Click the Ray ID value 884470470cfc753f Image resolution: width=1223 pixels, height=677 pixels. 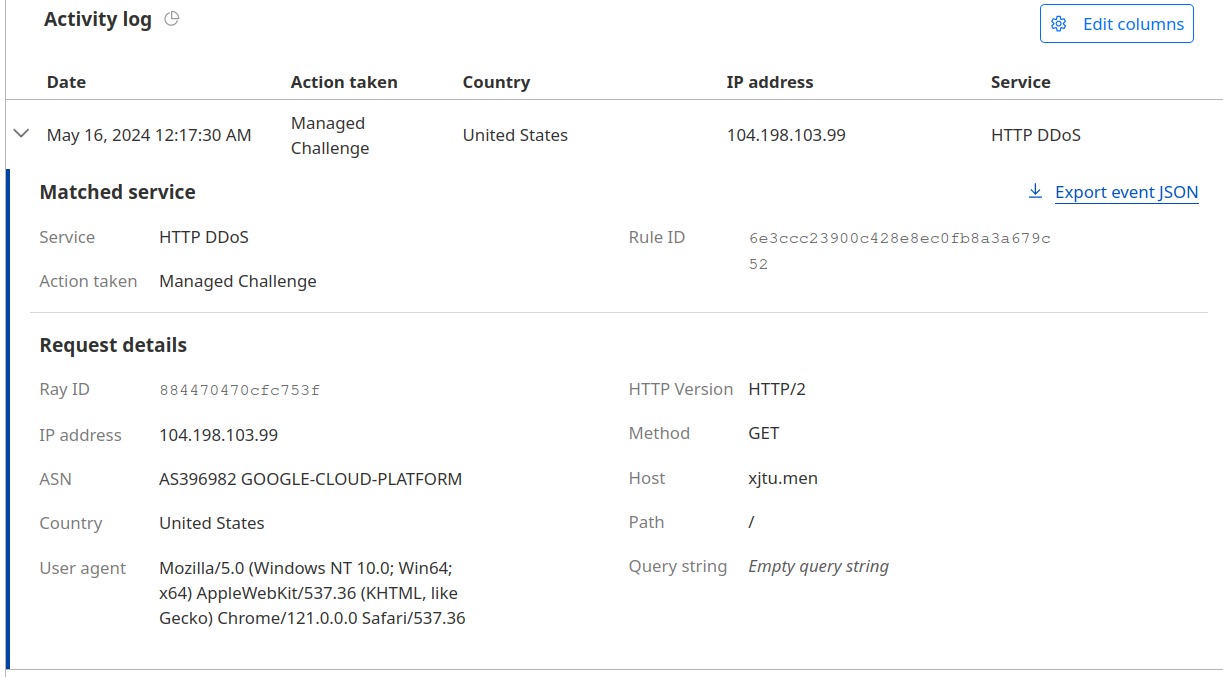coord(239,390)
